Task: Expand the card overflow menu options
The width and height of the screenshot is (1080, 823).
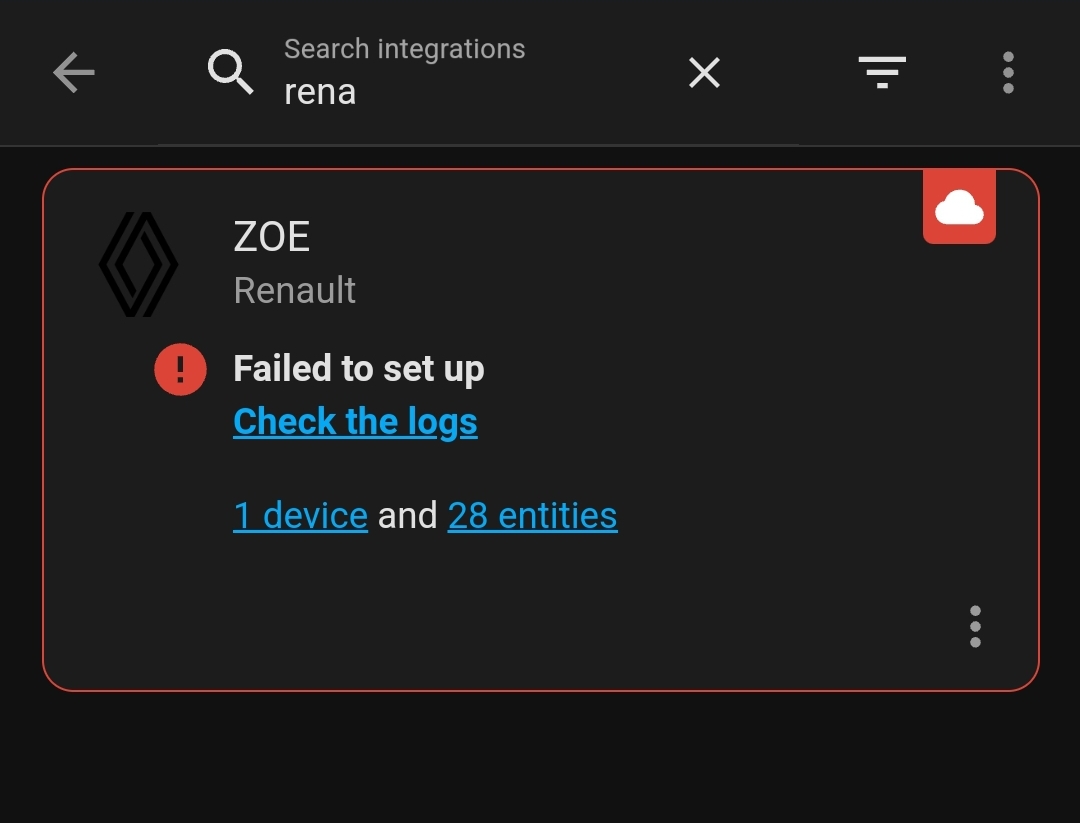Action: coord(975,626)
